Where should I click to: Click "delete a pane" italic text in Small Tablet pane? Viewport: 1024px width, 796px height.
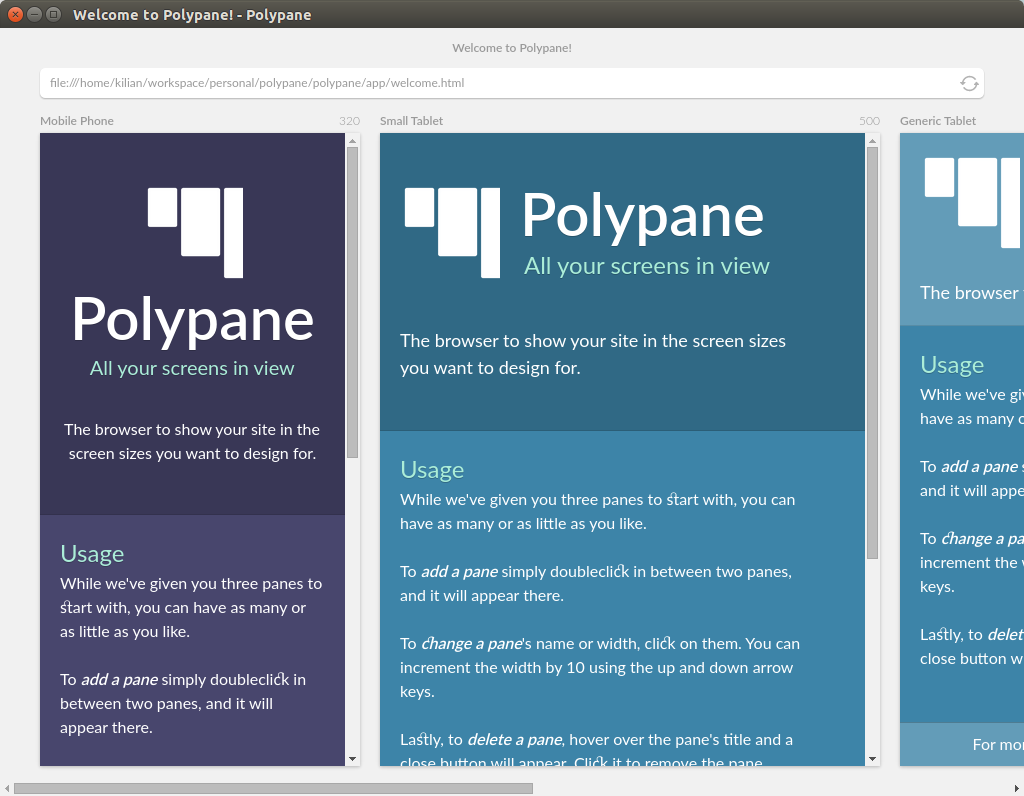point(515,740)
